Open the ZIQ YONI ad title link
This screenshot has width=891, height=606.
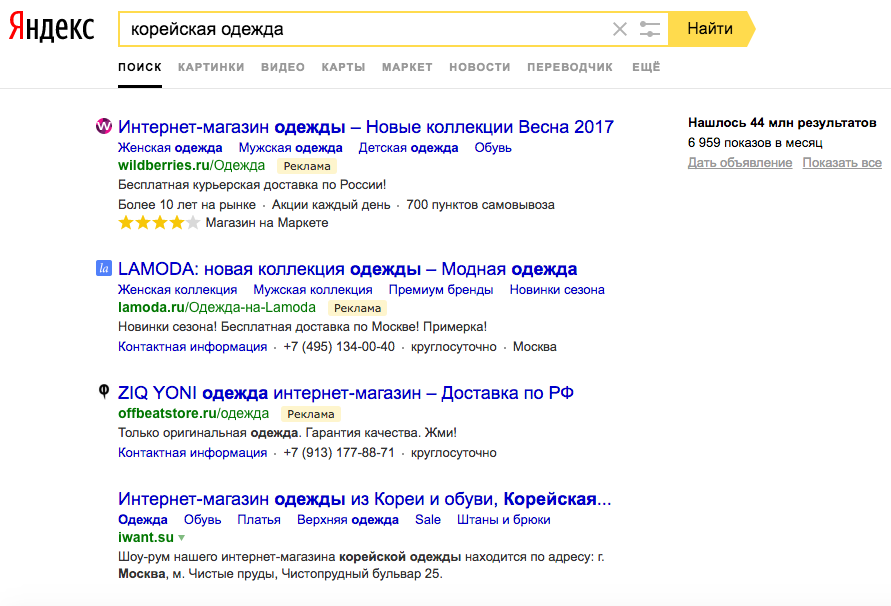tap(345, 392)
